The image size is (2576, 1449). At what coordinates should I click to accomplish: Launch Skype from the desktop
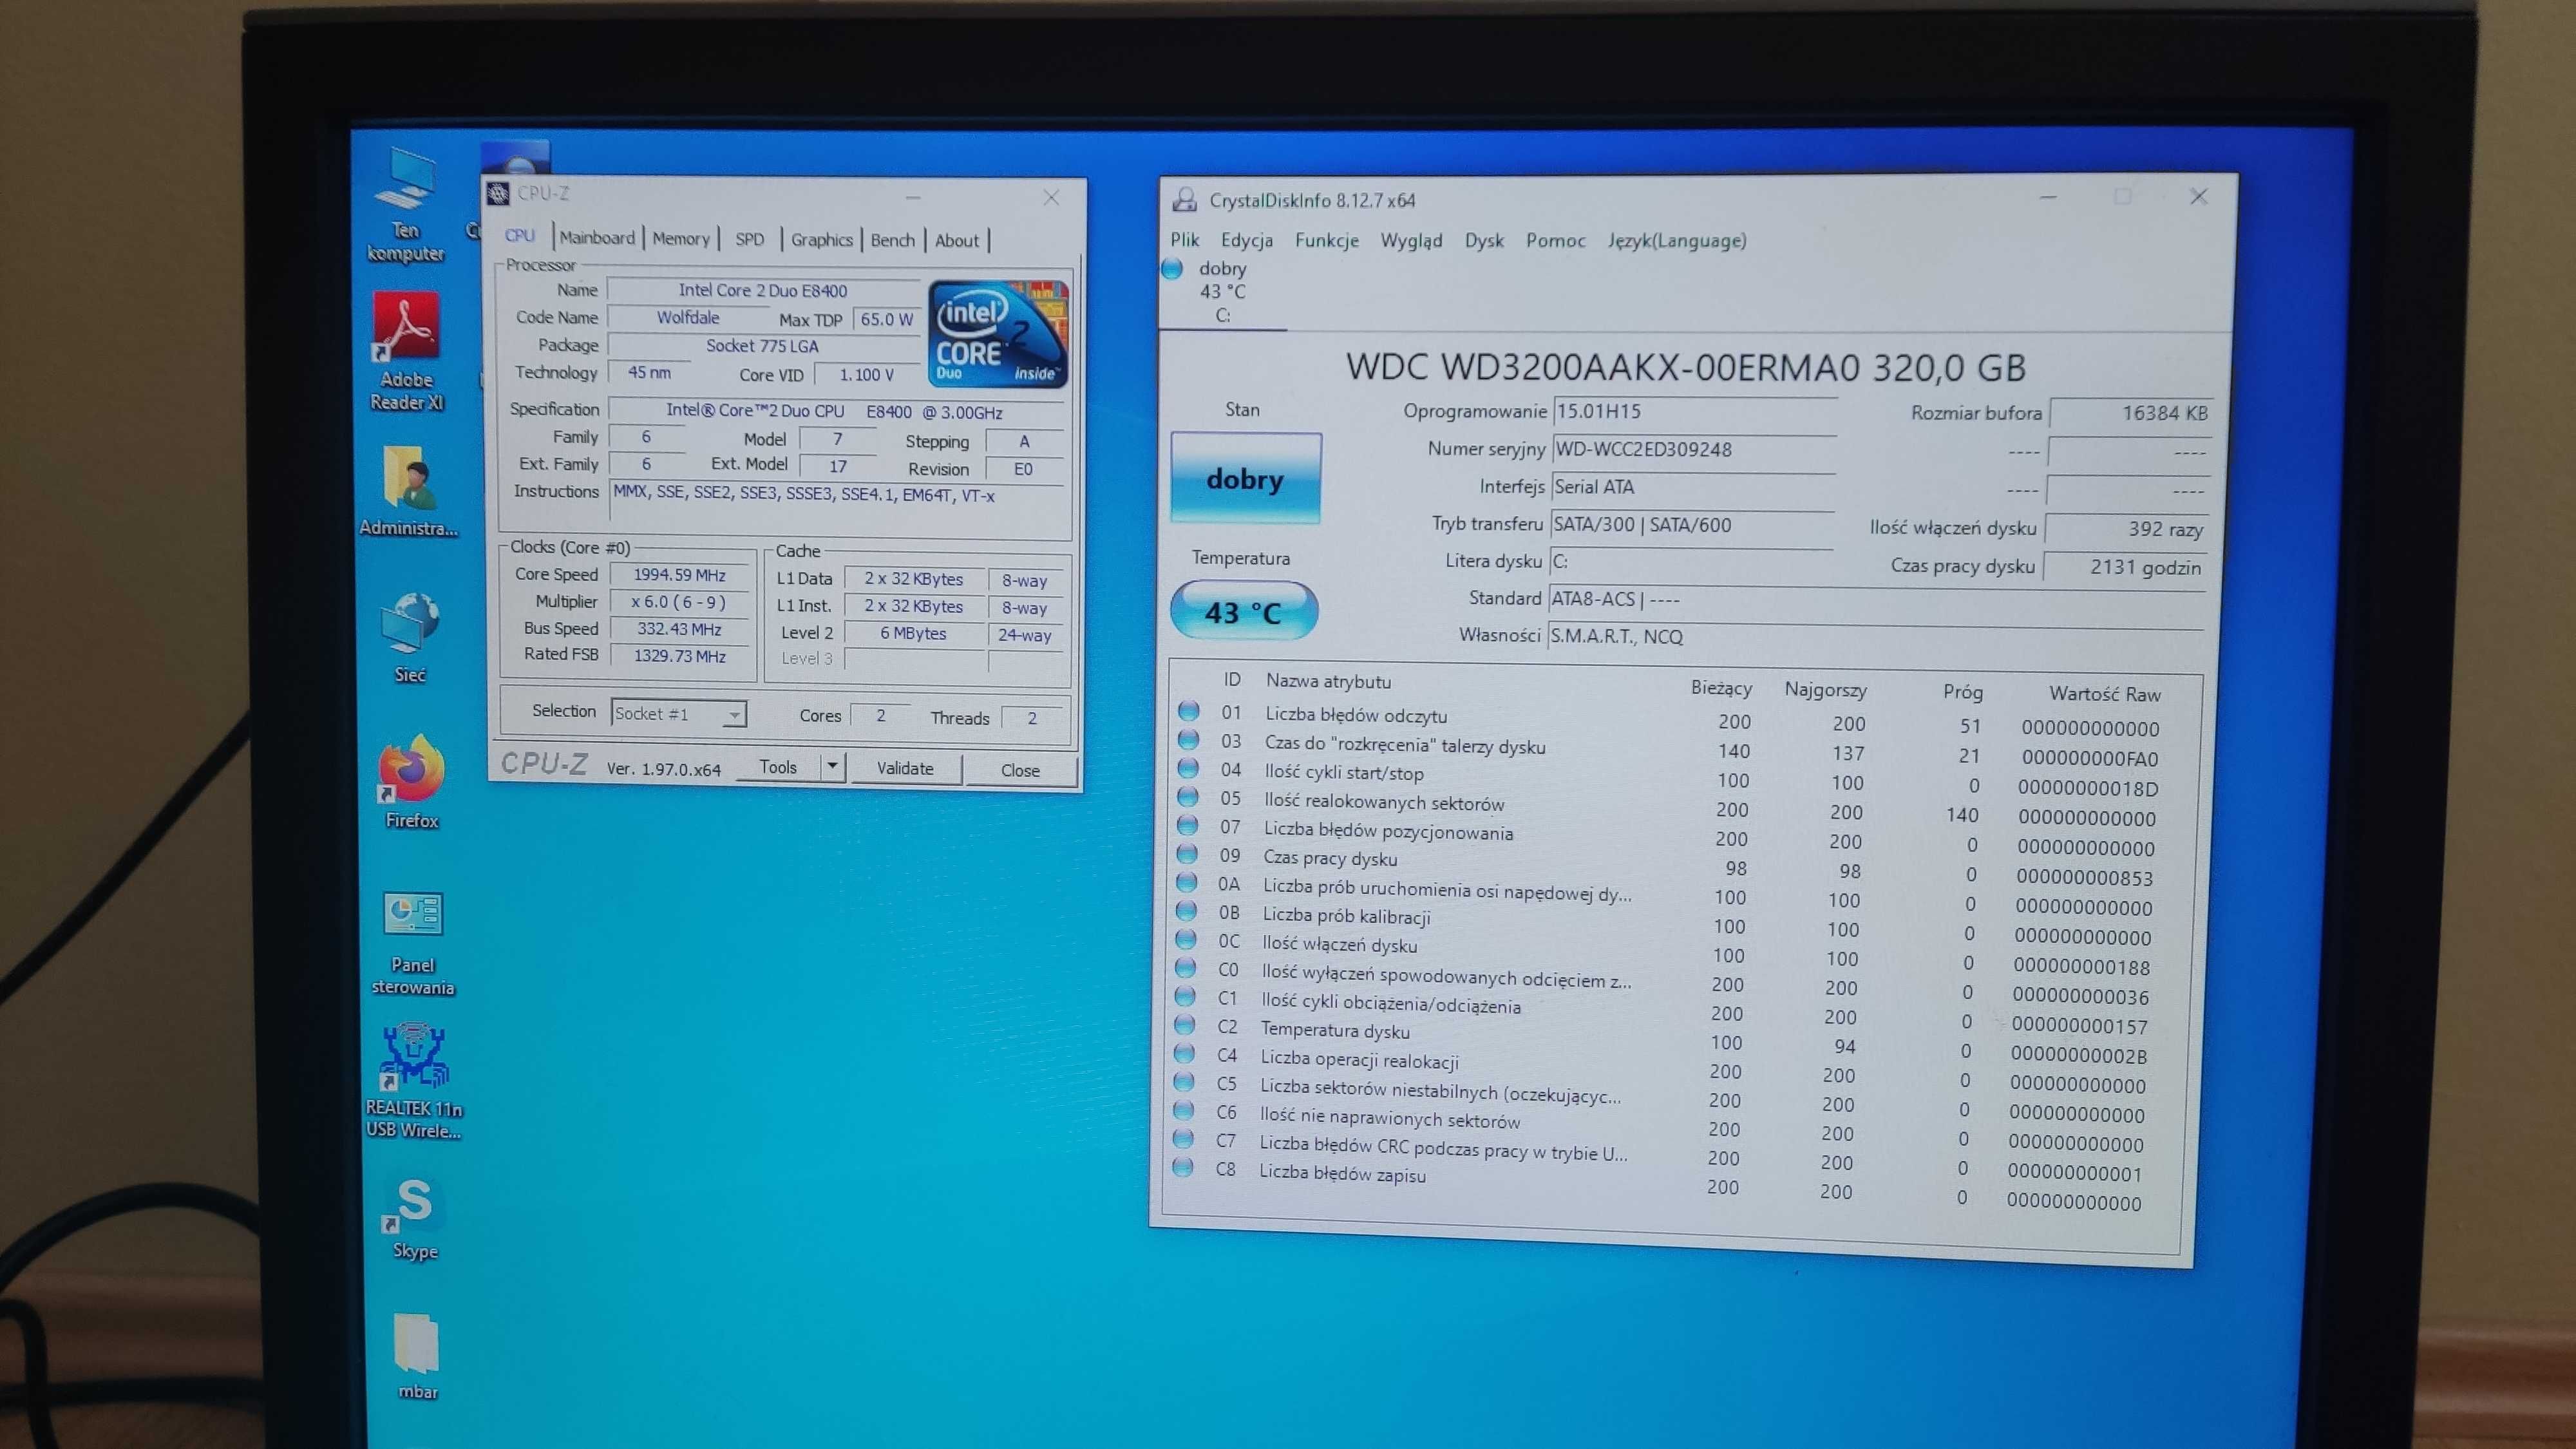[414, 1218]
